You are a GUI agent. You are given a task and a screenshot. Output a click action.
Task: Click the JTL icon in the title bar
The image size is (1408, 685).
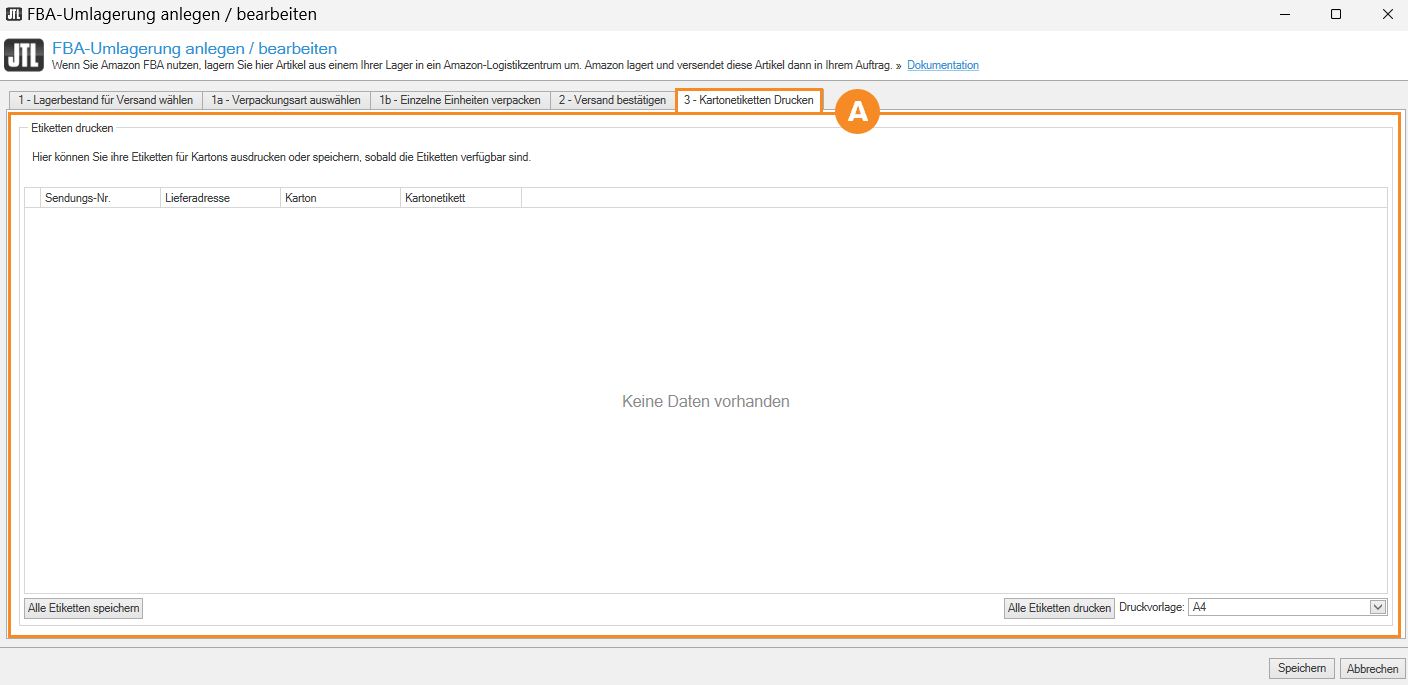pos(14,15)
